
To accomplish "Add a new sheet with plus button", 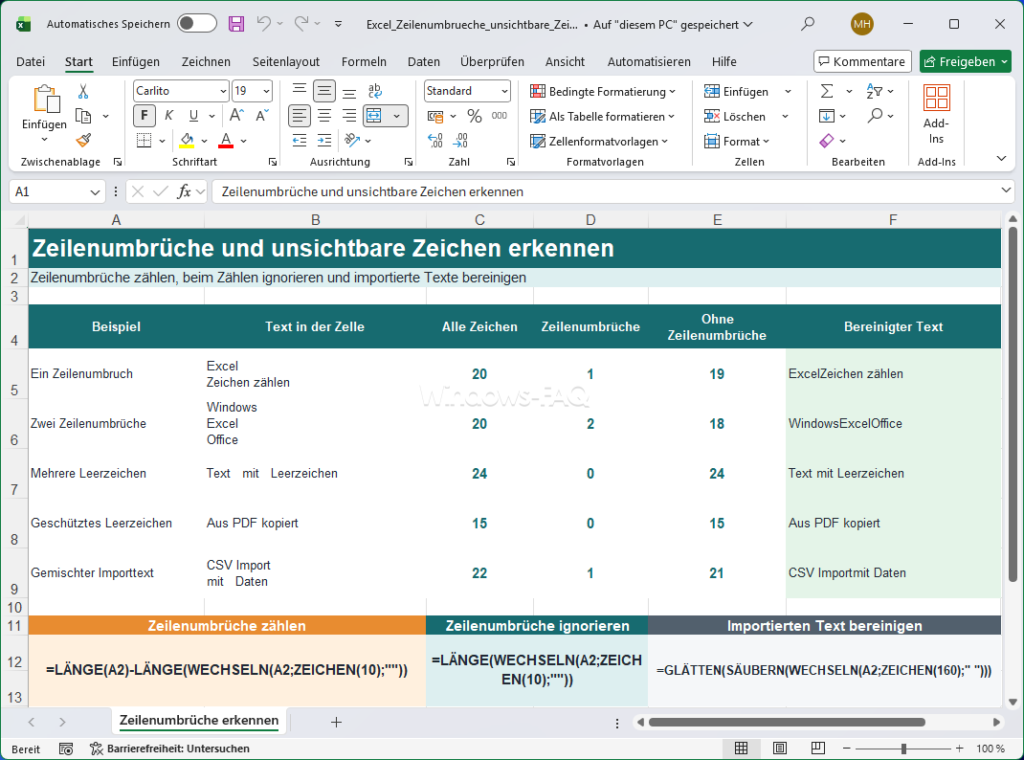I will [336, 722].
